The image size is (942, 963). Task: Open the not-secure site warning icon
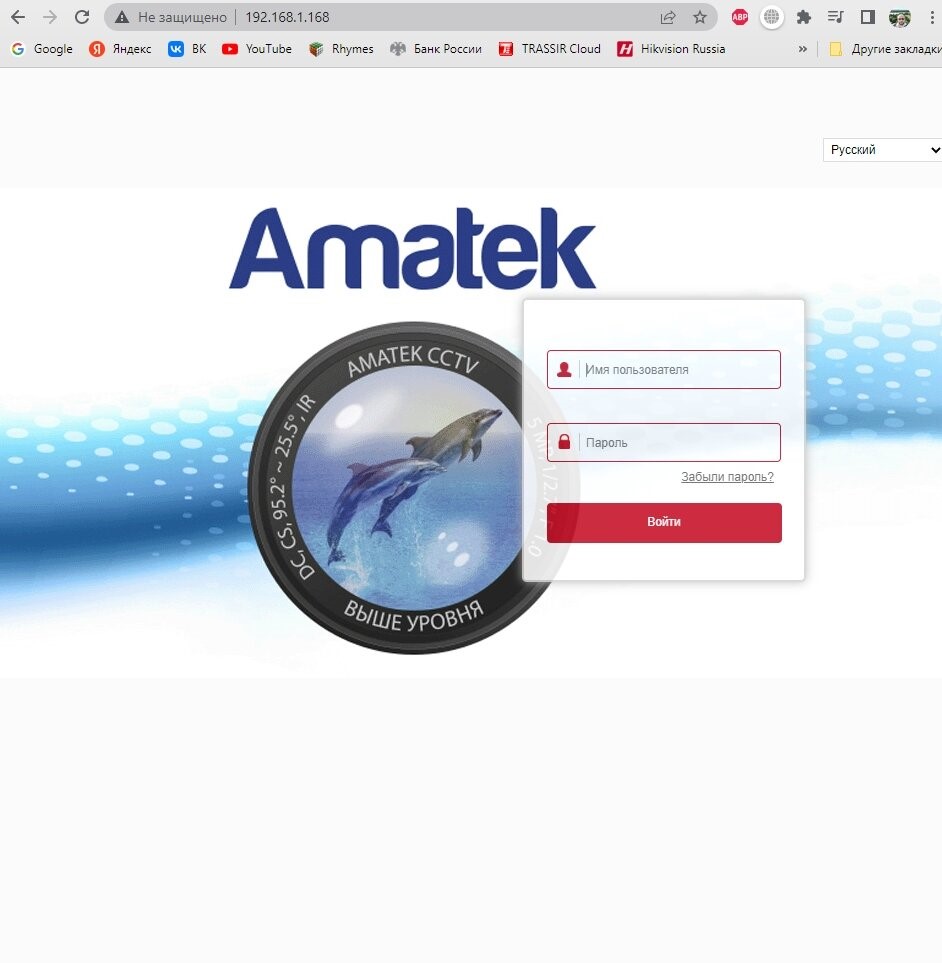coord(122,17)
